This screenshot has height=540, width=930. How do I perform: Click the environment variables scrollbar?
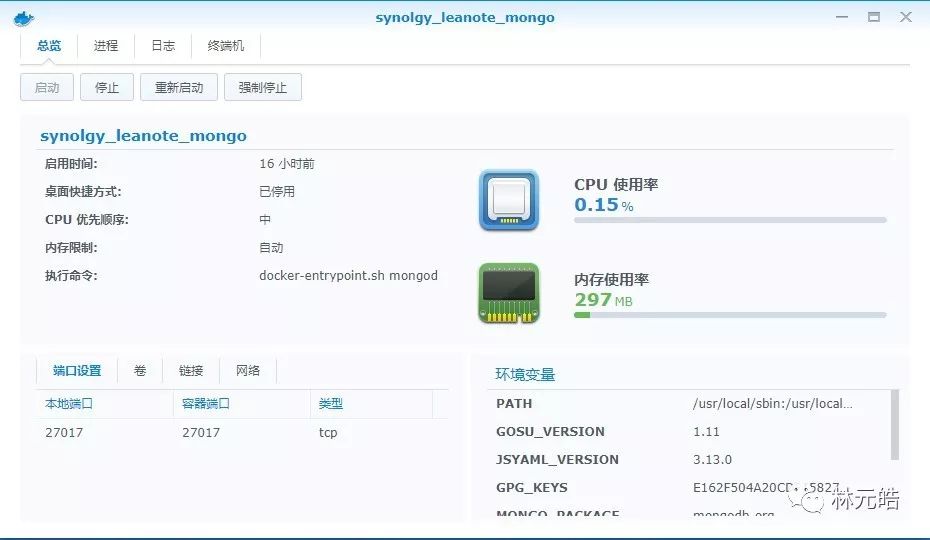tap(895, 424)
